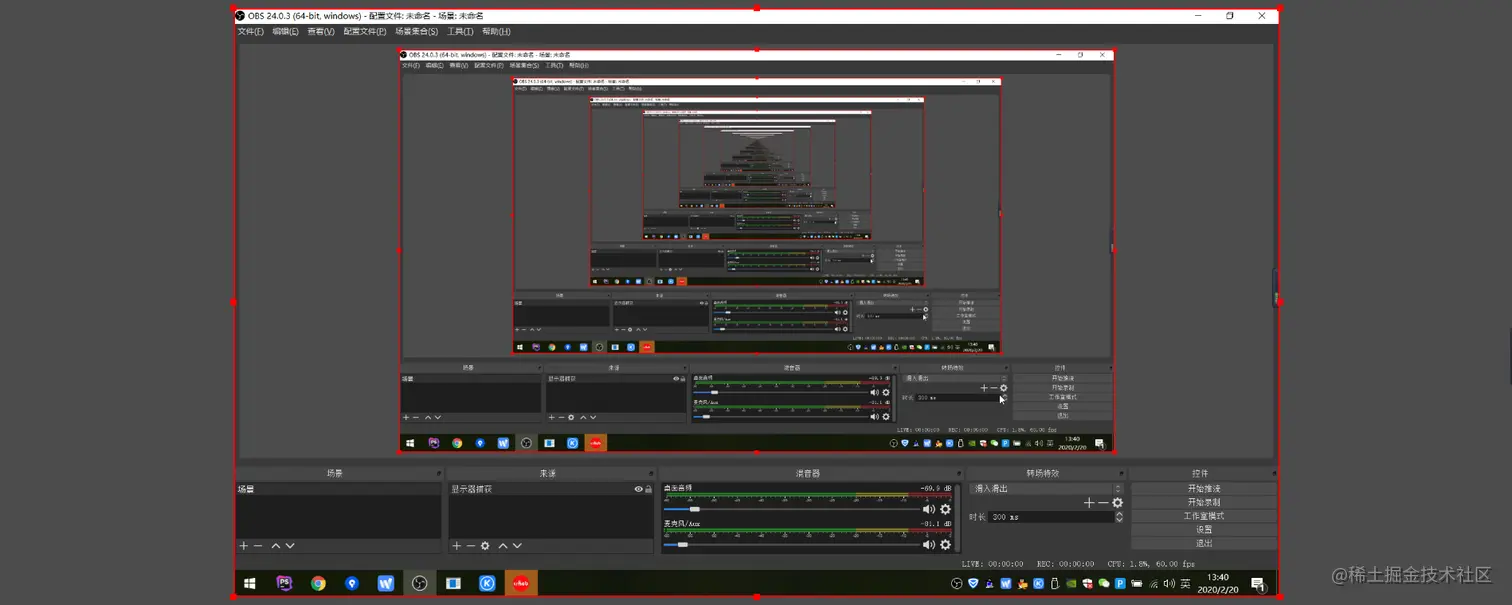Open source properties gear in Sources panel
1512x605 pixels.
coord(485,546)
